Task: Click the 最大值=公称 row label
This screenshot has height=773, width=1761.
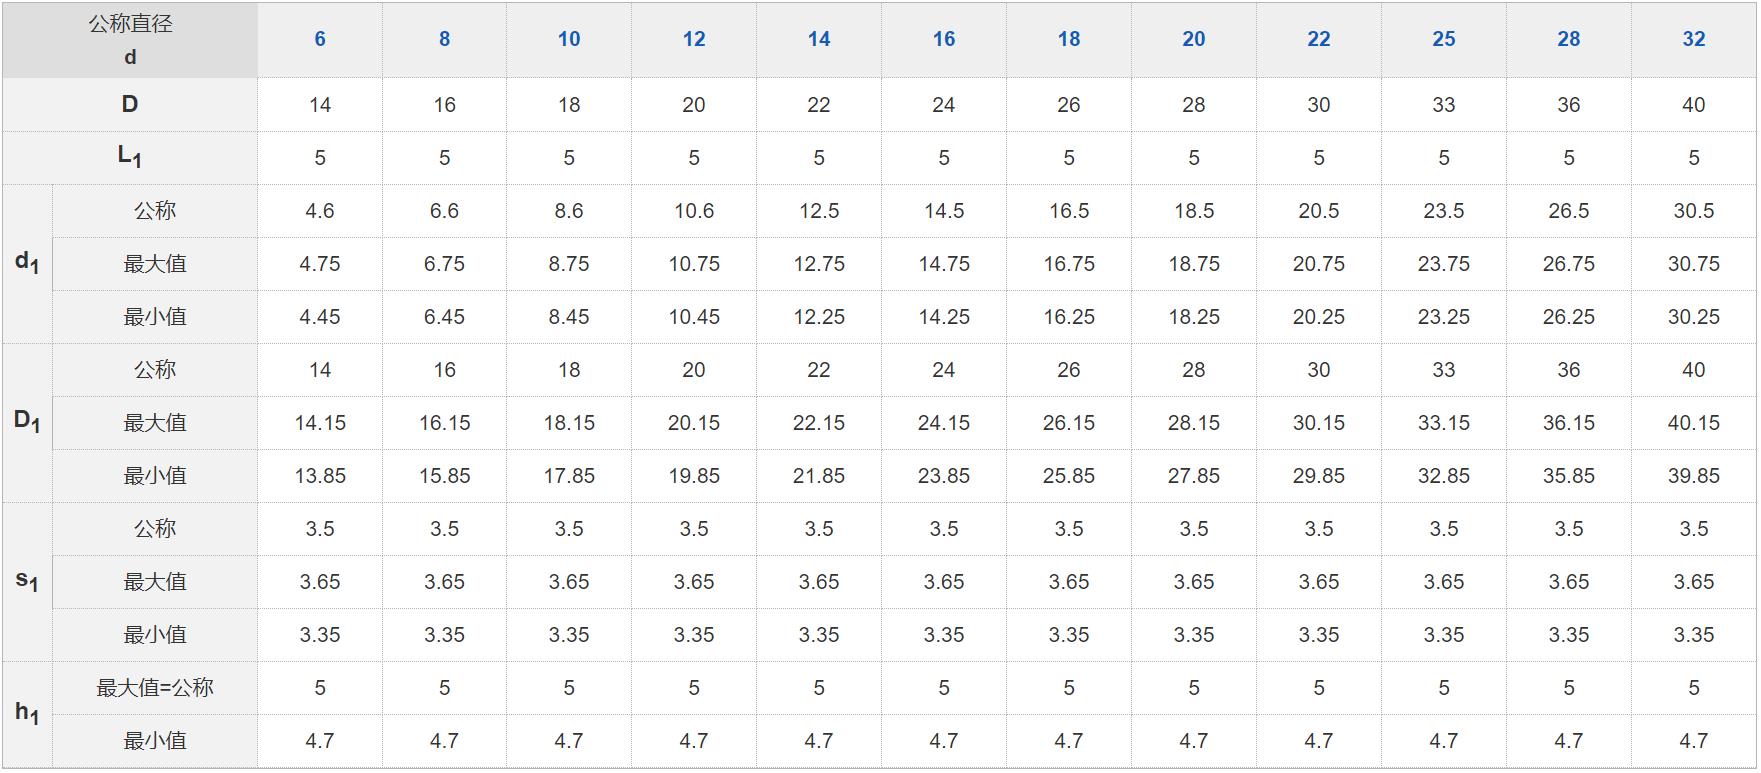Action: 155,687
